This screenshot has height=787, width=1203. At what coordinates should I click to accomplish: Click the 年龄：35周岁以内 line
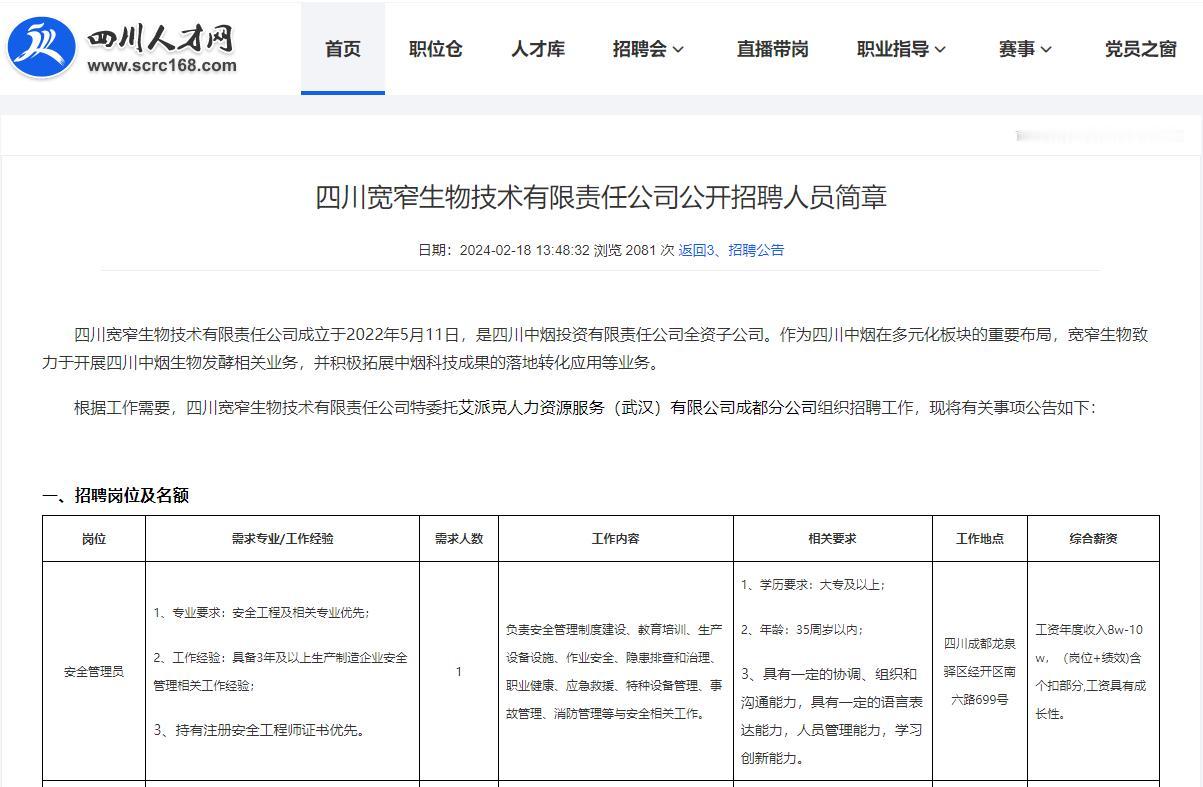coord(802,629)
